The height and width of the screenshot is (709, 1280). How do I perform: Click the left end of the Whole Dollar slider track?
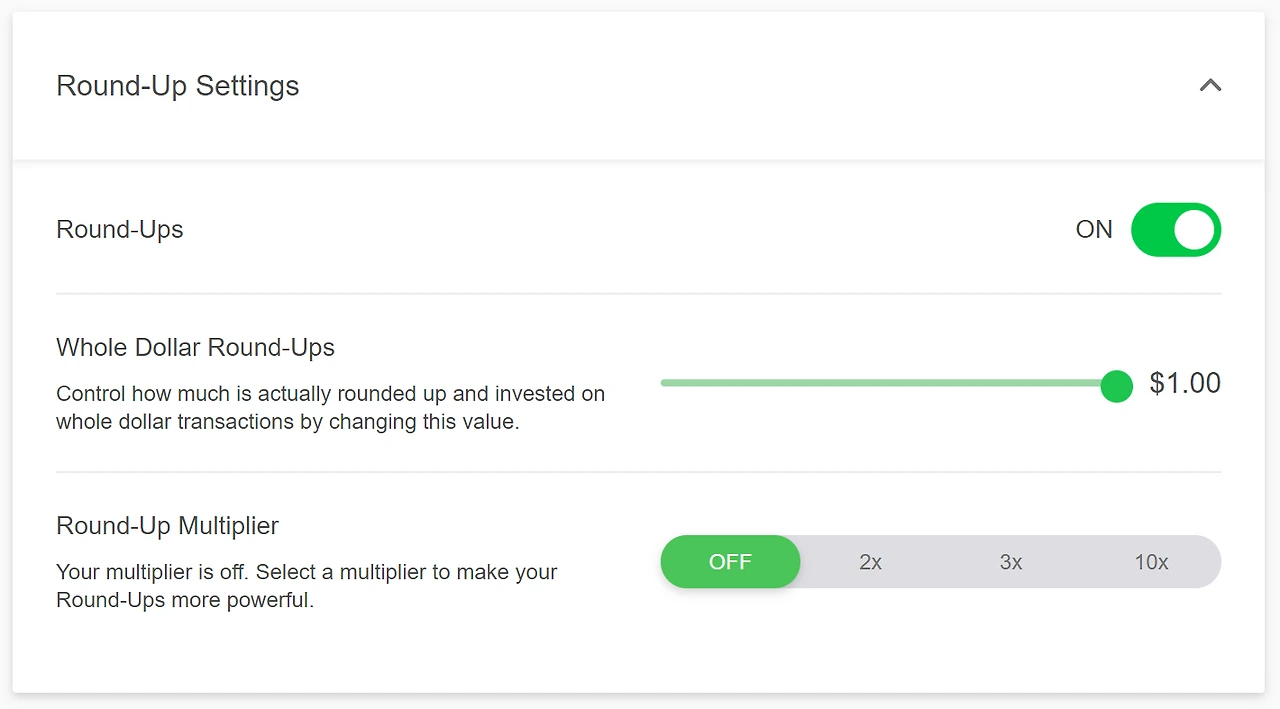pos(665,383)
